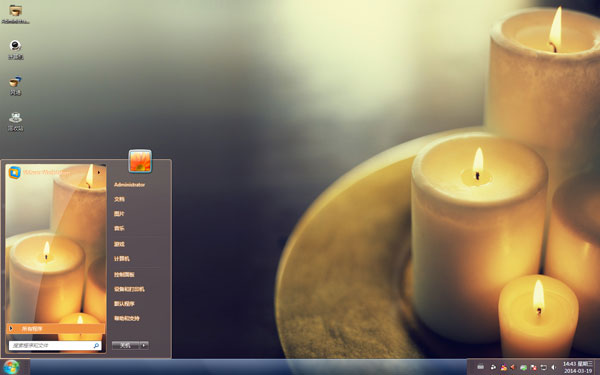Open Devices and Printers (设备和打印机)

pyautogui.click(x=129, y=289)
